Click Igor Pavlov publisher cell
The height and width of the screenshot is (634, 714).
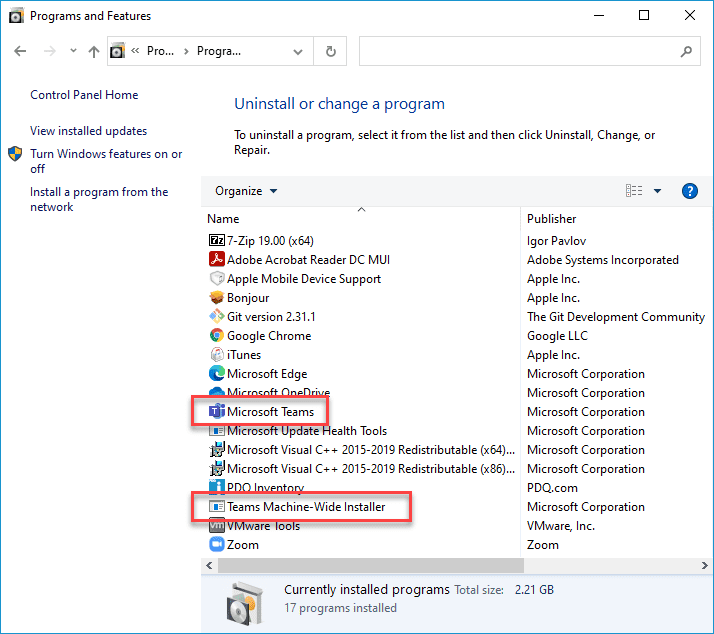click(x=556, y=240)
